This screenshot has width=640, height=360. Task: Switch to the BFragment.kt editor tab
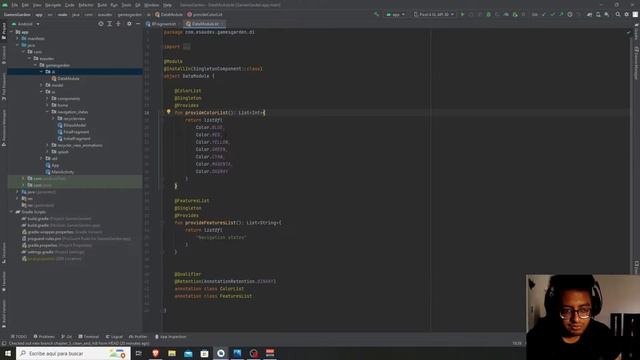point(162,24)
